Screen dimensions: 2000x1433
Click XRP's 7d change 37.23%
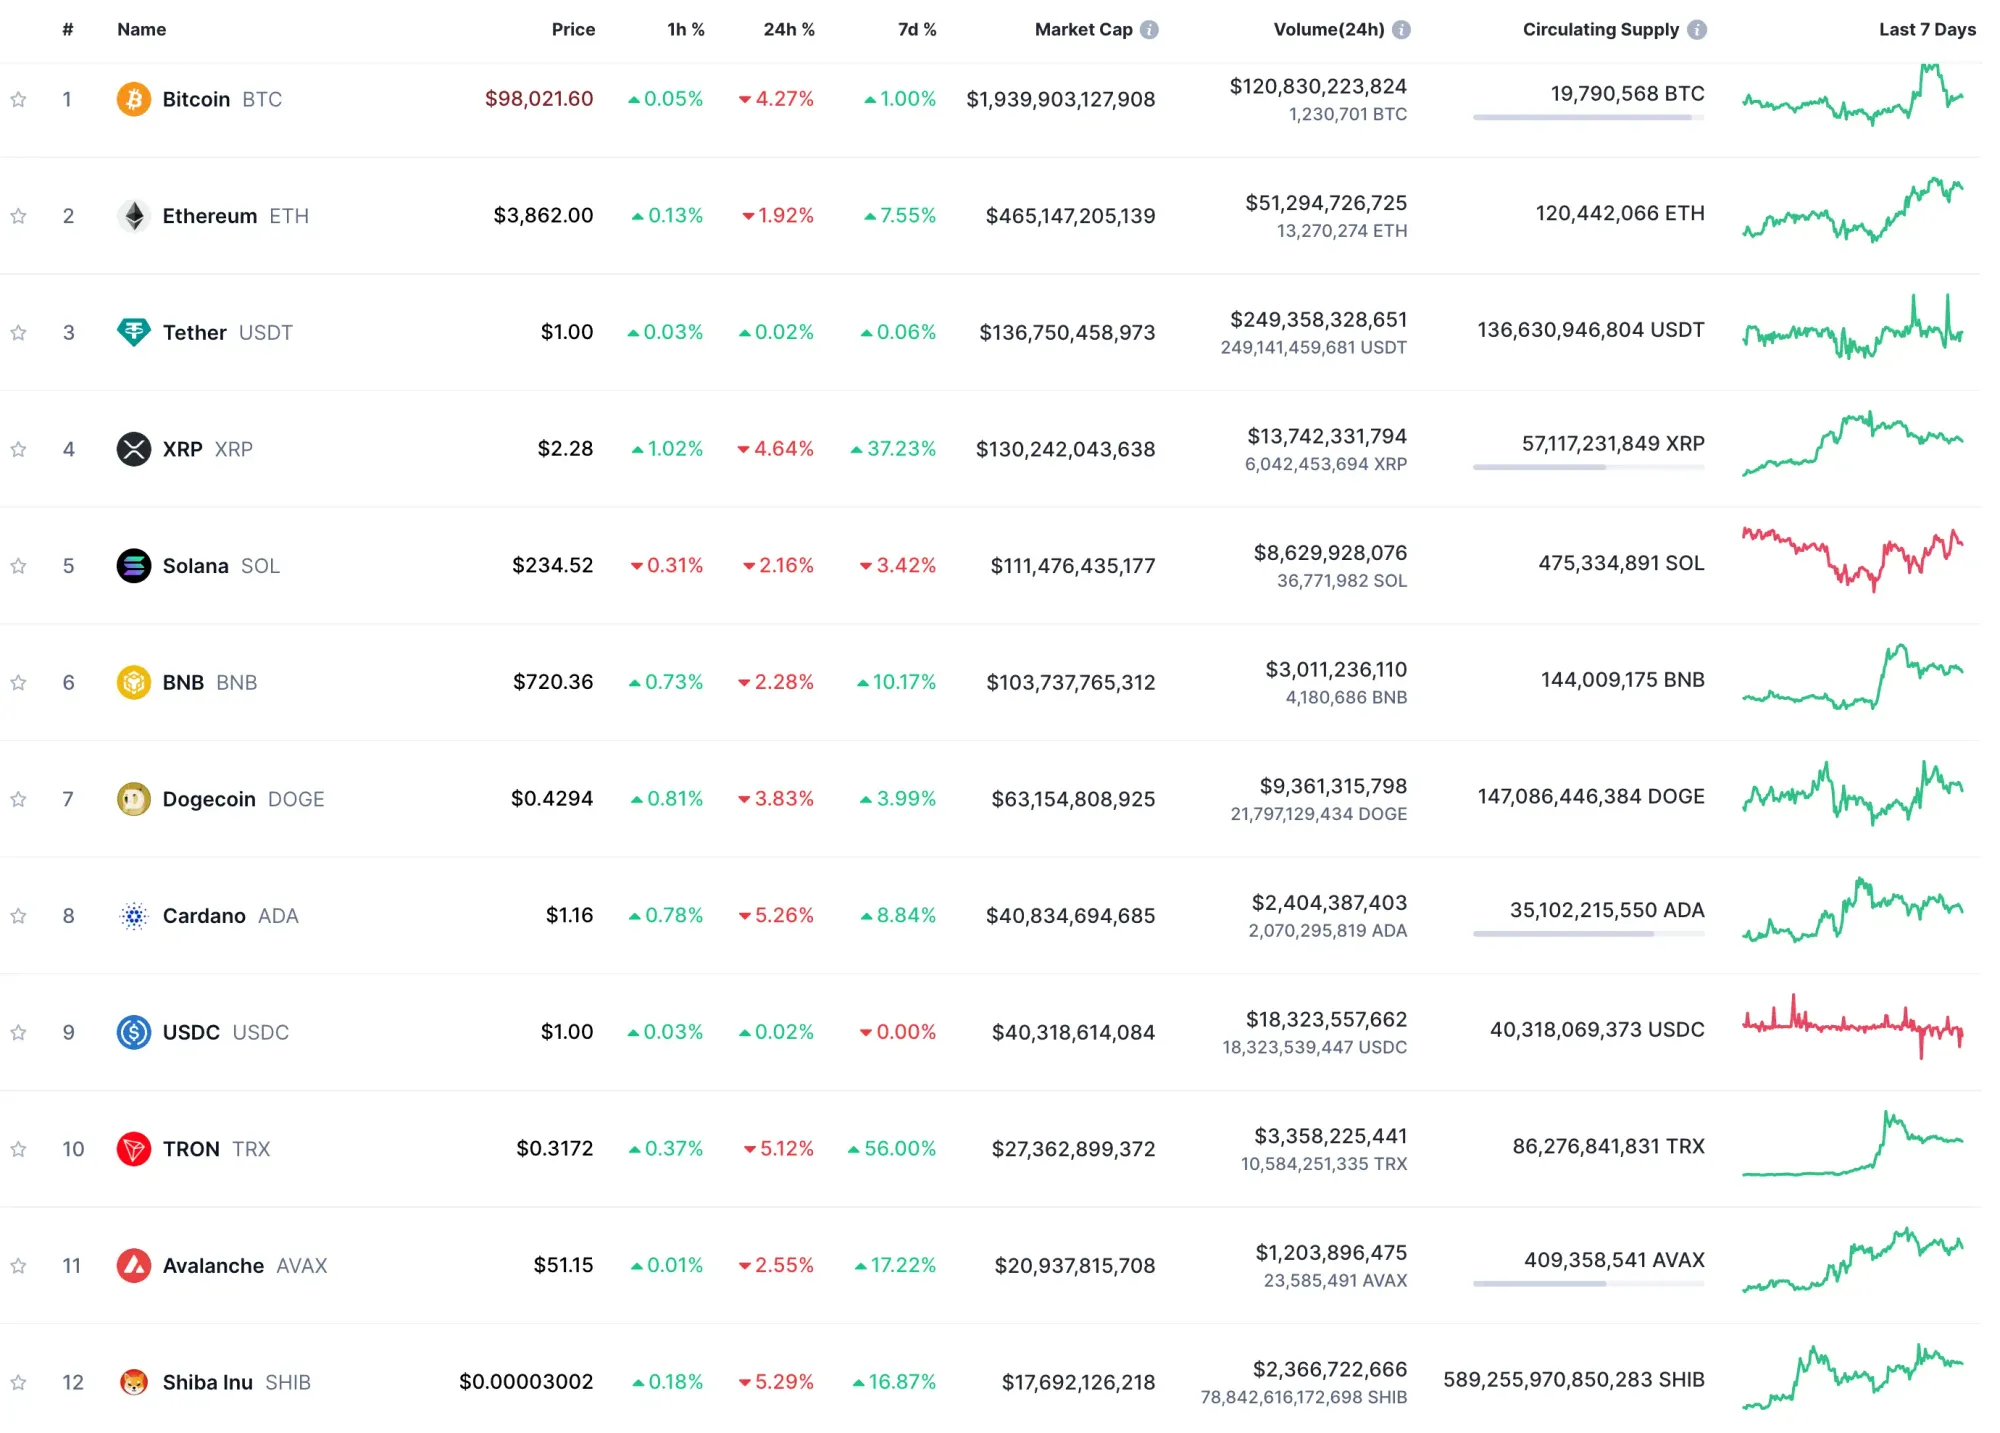tap(893, 449)
